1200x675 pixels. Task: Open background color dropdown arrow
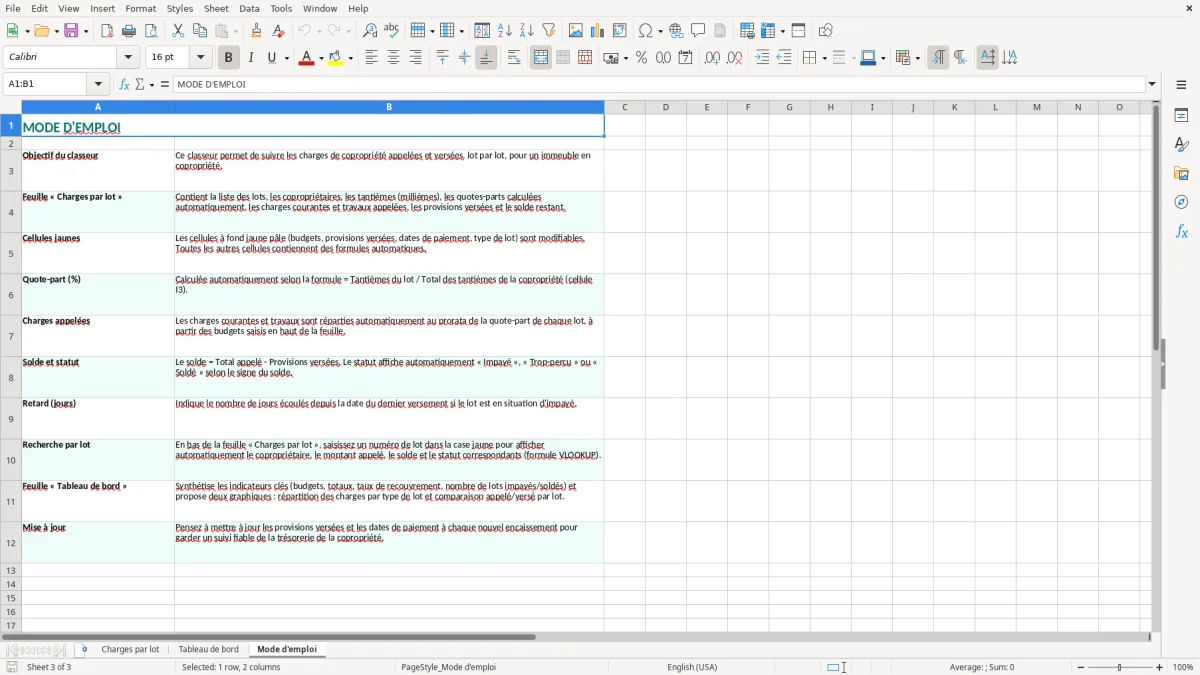pyautogui.click(x=350, y=58)
